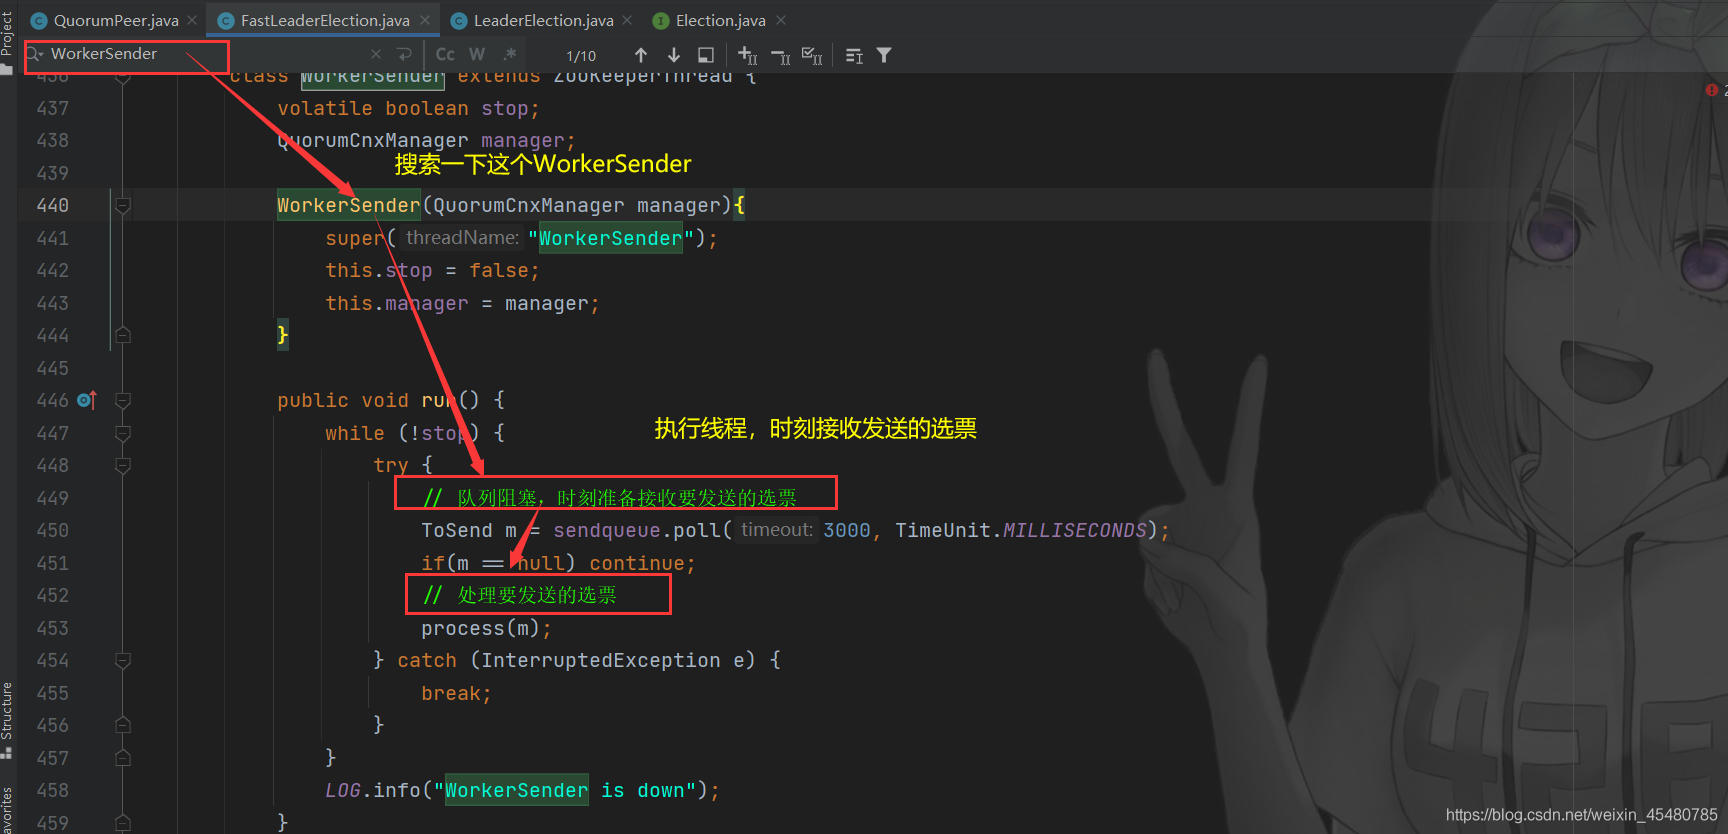The height and width of the screenshot is (834, 1728).
Task: Close the FastLeaderElection.java tab
Action: coord(425,20)
